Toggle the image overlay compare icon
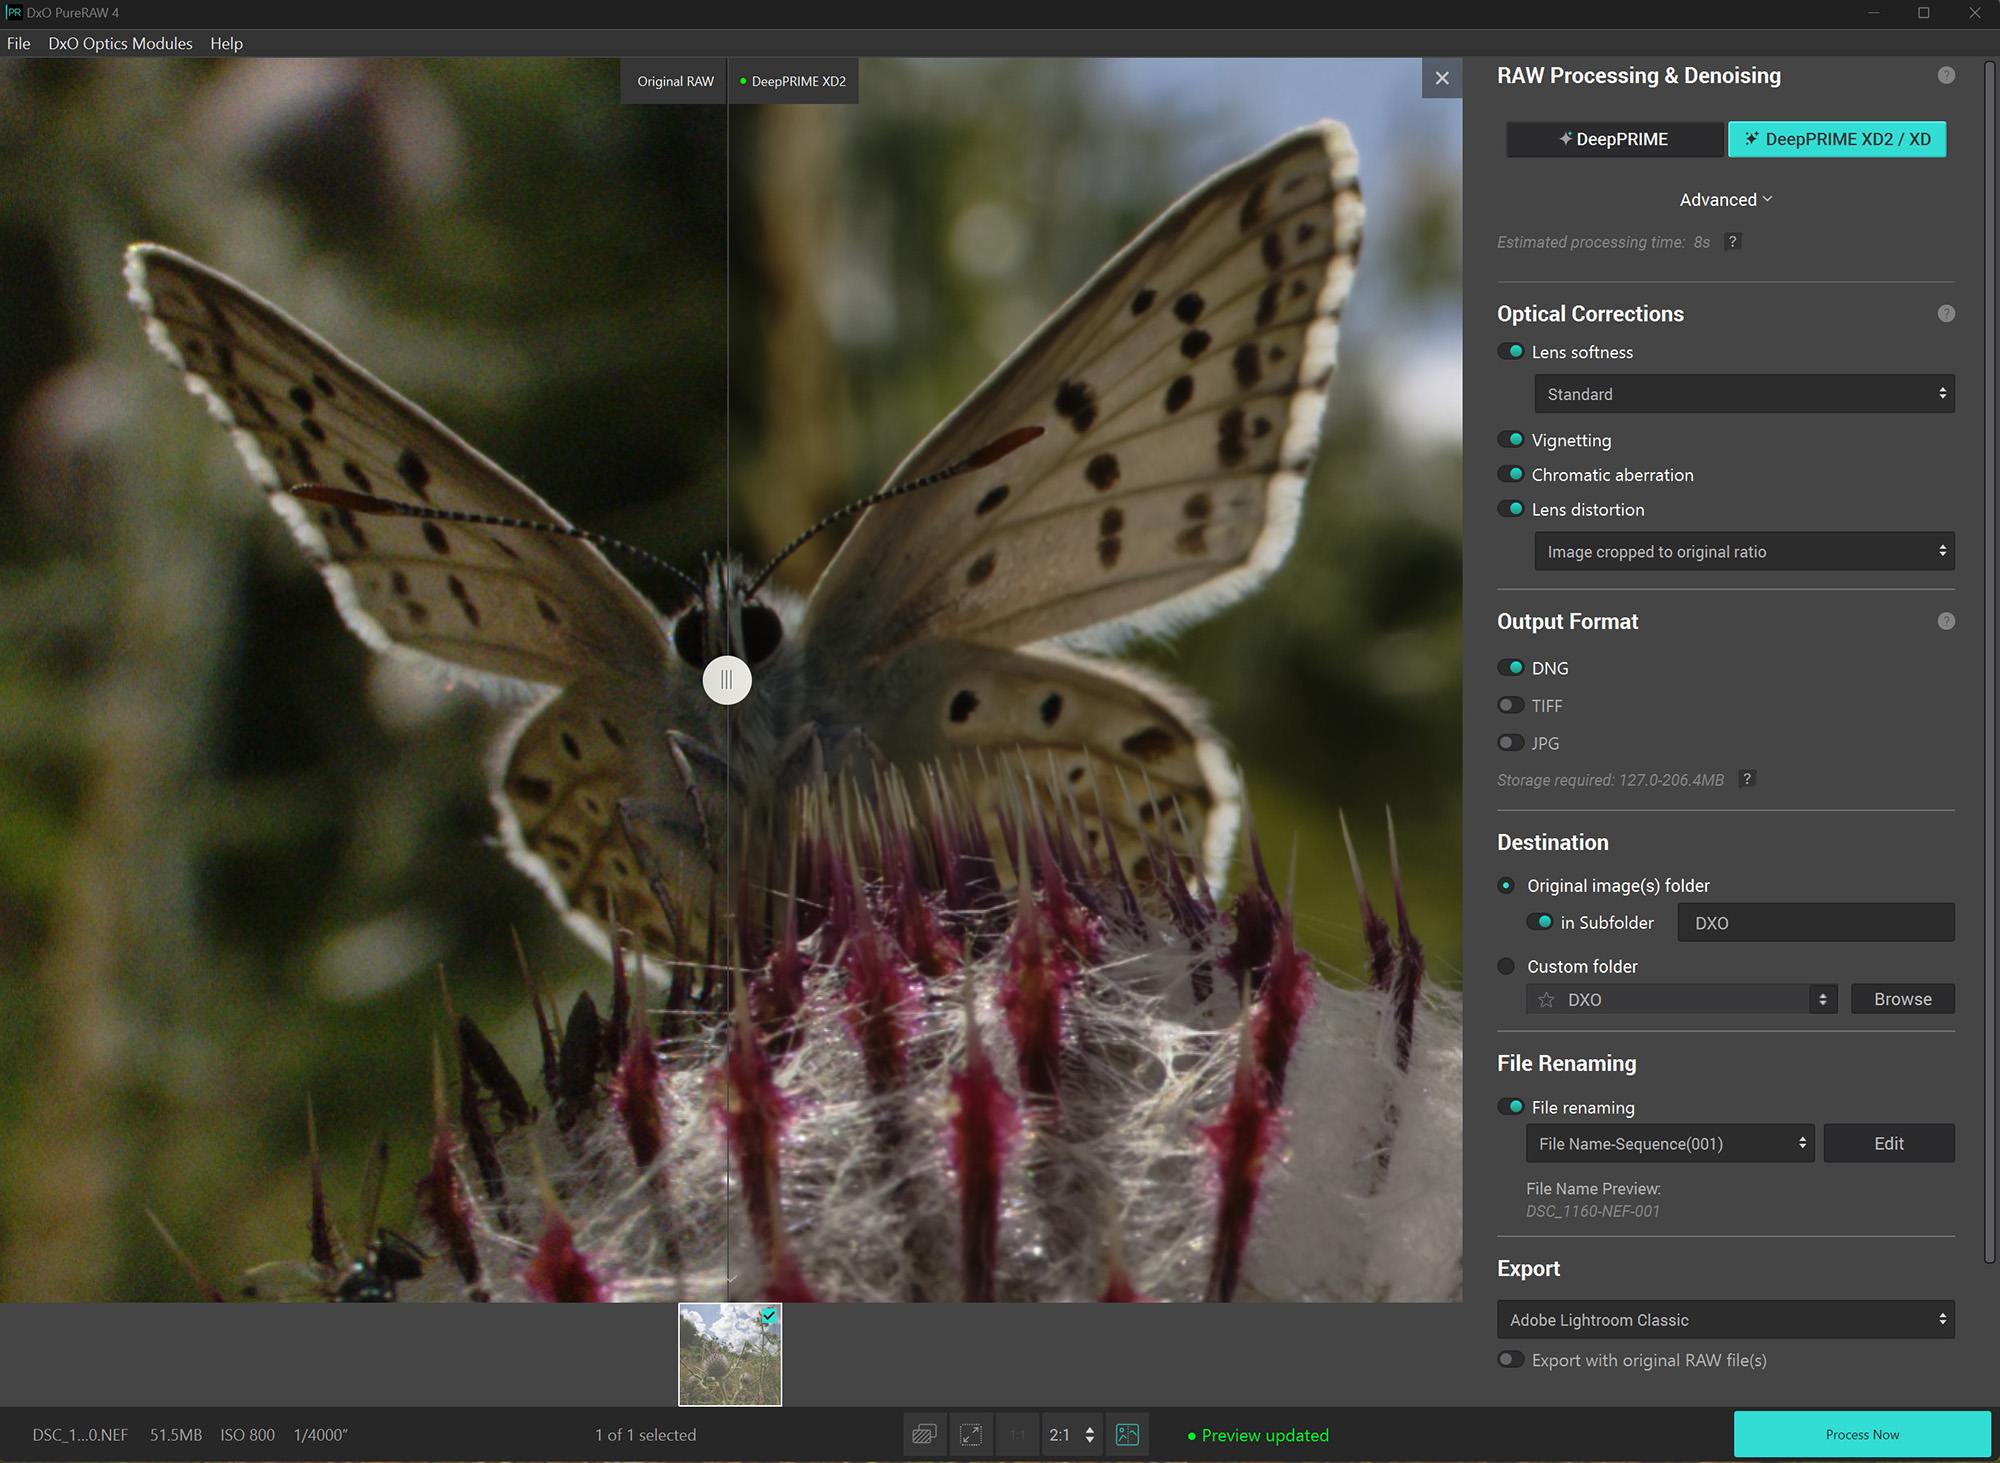Screen dimensions: 2000x1463 (x=924, y=1435)
